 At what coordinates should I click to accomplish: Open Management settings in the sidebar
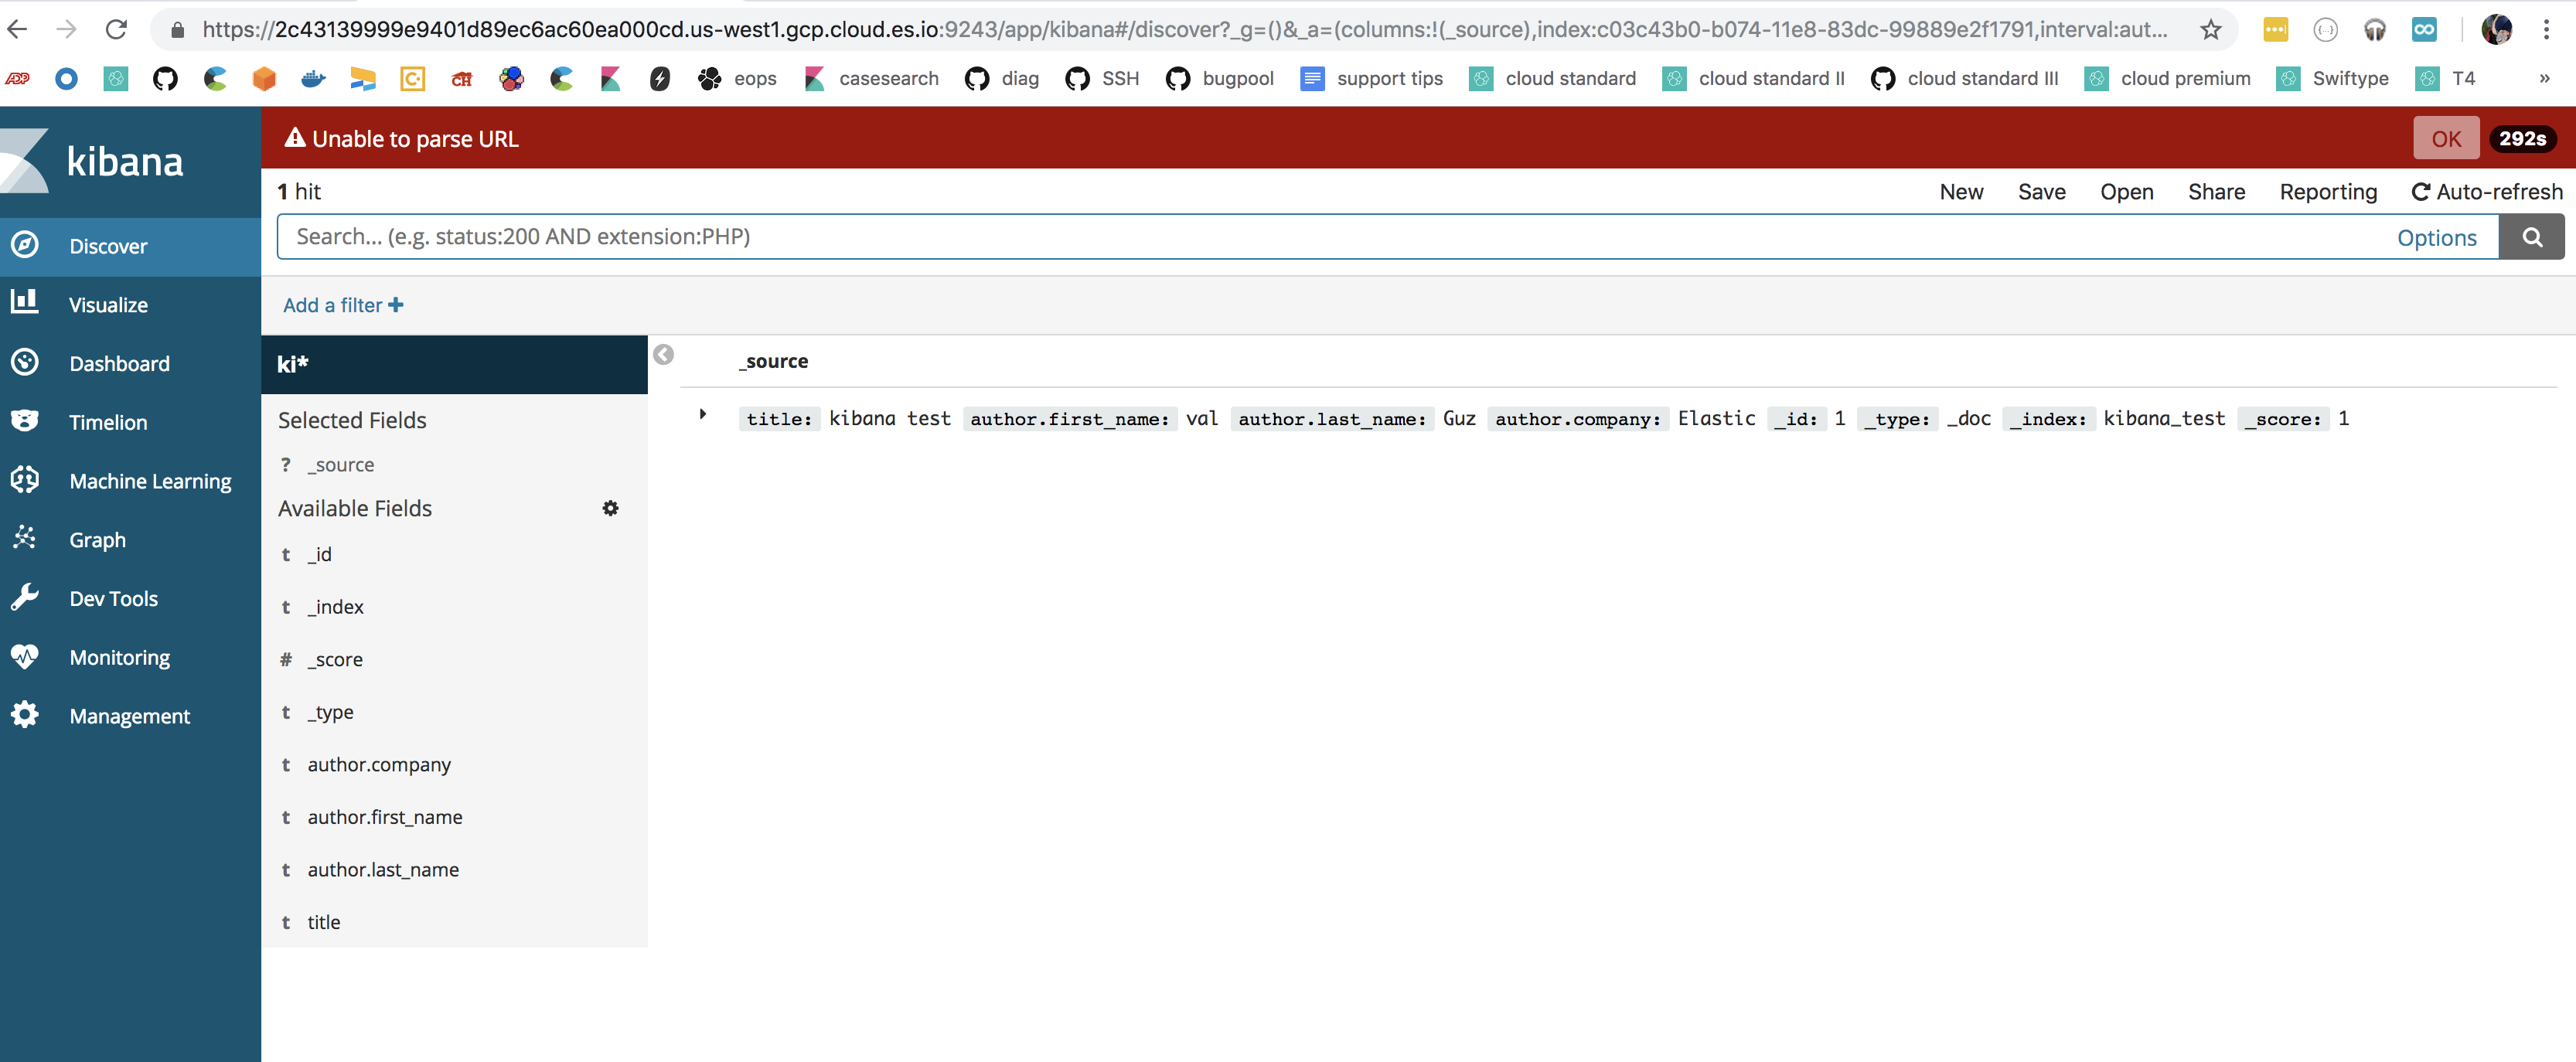[x=129, y=715]
